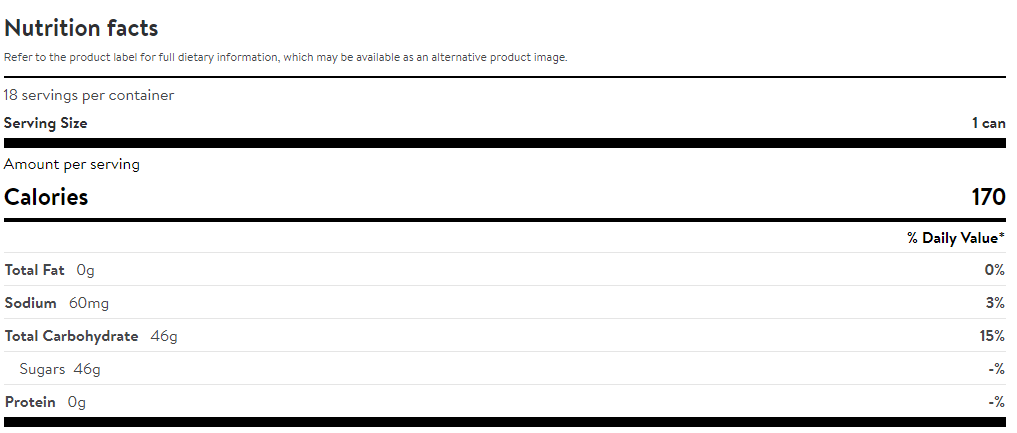Click the Amount per serving text
This screenshot has height=433, width=1017.
coord(72,165)
